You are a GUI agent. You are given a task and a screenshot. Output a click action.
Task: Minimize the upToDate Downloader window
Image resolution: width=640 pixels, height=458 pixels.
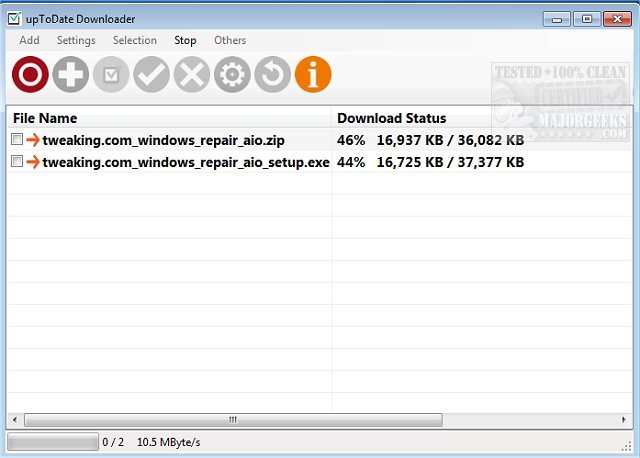click(557, 19)
